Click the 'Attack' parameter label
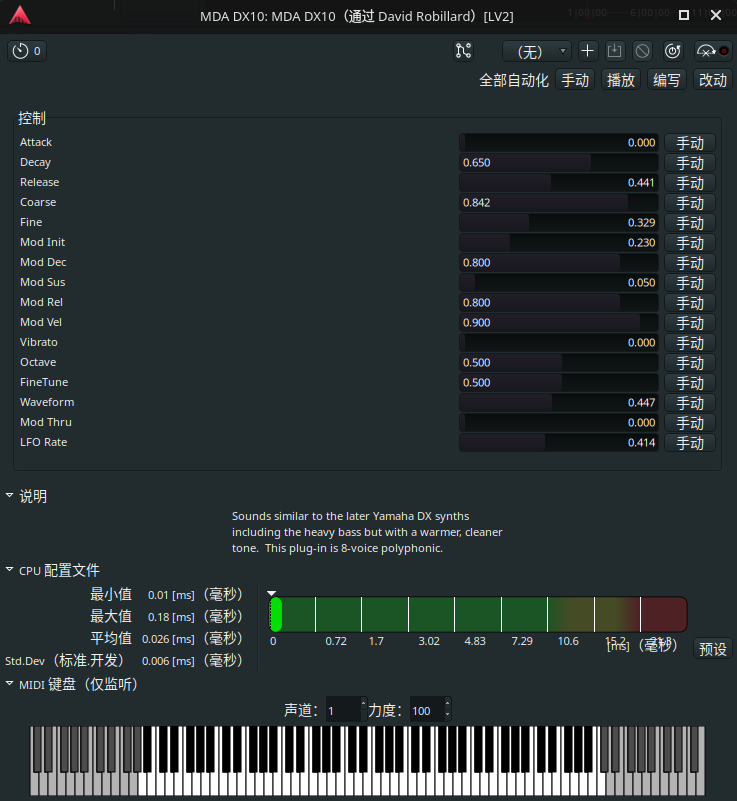737x801 pixels. (36, 142)
